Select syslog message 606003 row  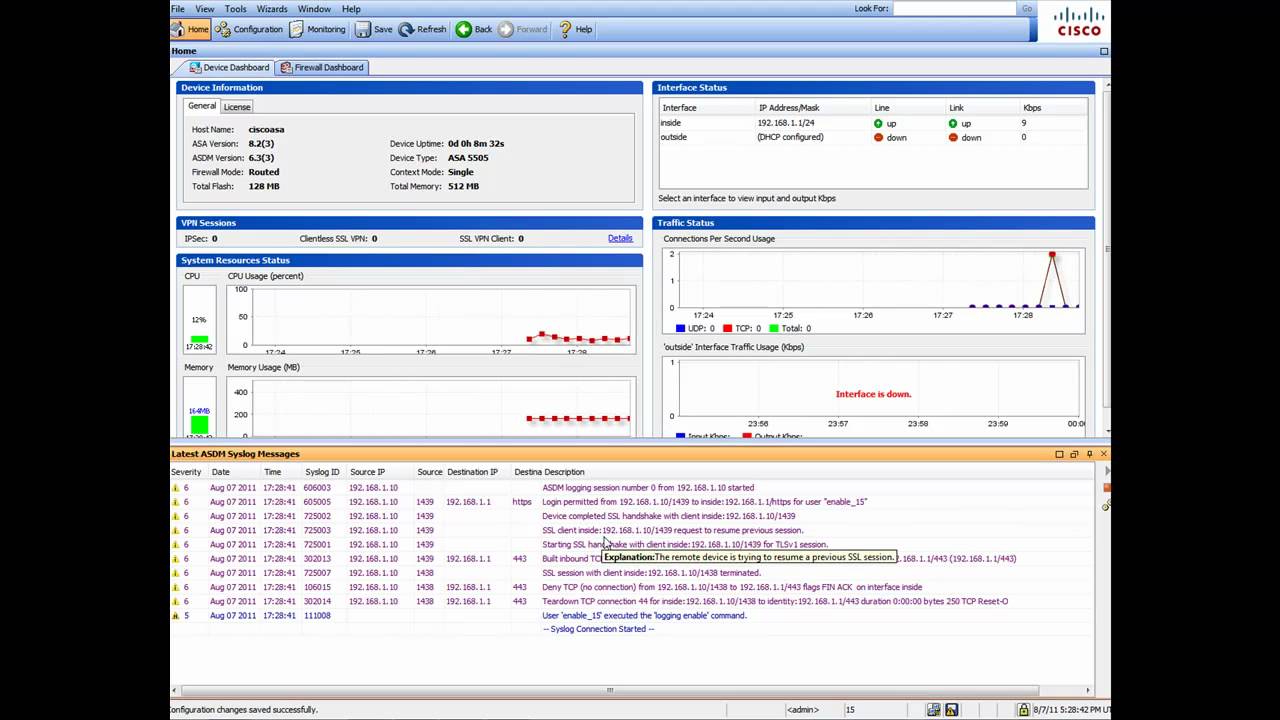tap(632, 488)
